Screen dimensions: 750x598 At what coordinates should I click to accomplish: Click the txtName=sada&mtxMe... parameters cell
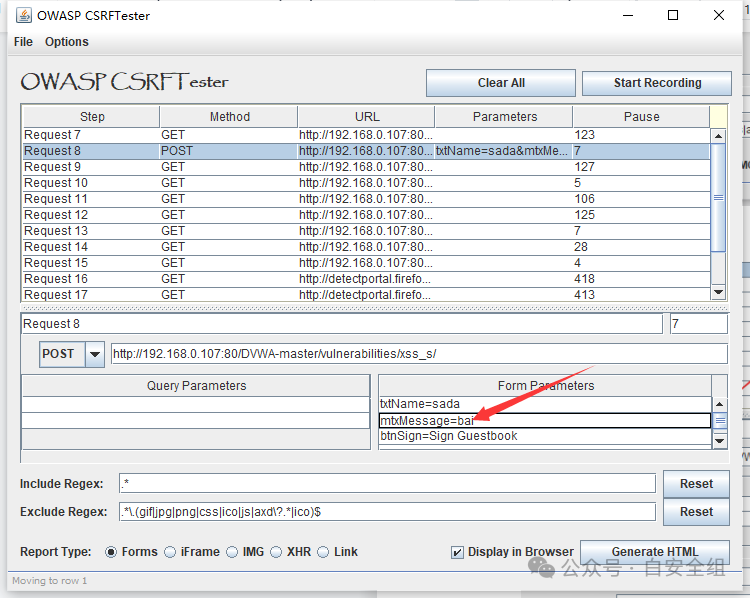tap(503, 151)
